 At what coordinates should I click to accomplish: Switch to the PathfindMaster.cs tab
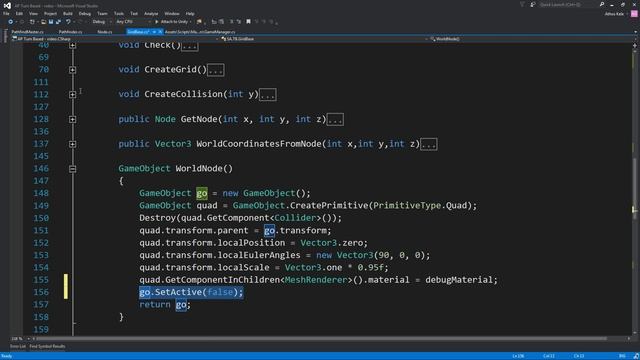coord(27,32)
